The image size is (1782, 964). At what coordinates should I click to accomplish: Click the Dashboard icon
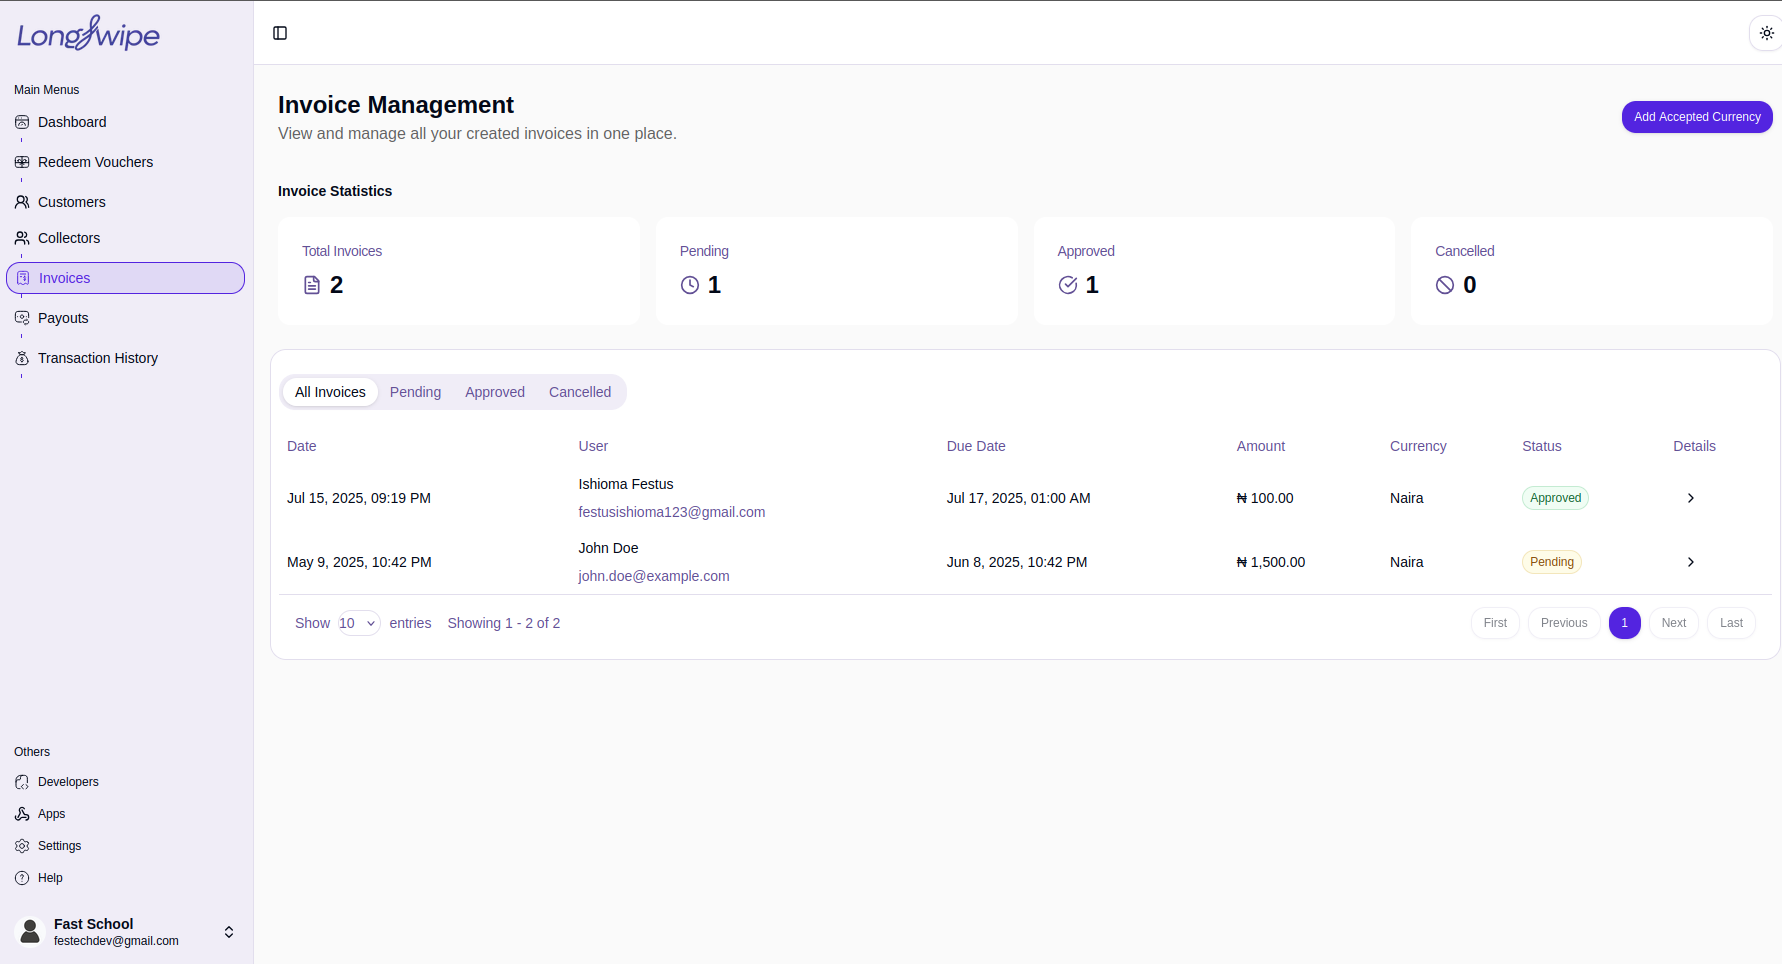[22, 122]
